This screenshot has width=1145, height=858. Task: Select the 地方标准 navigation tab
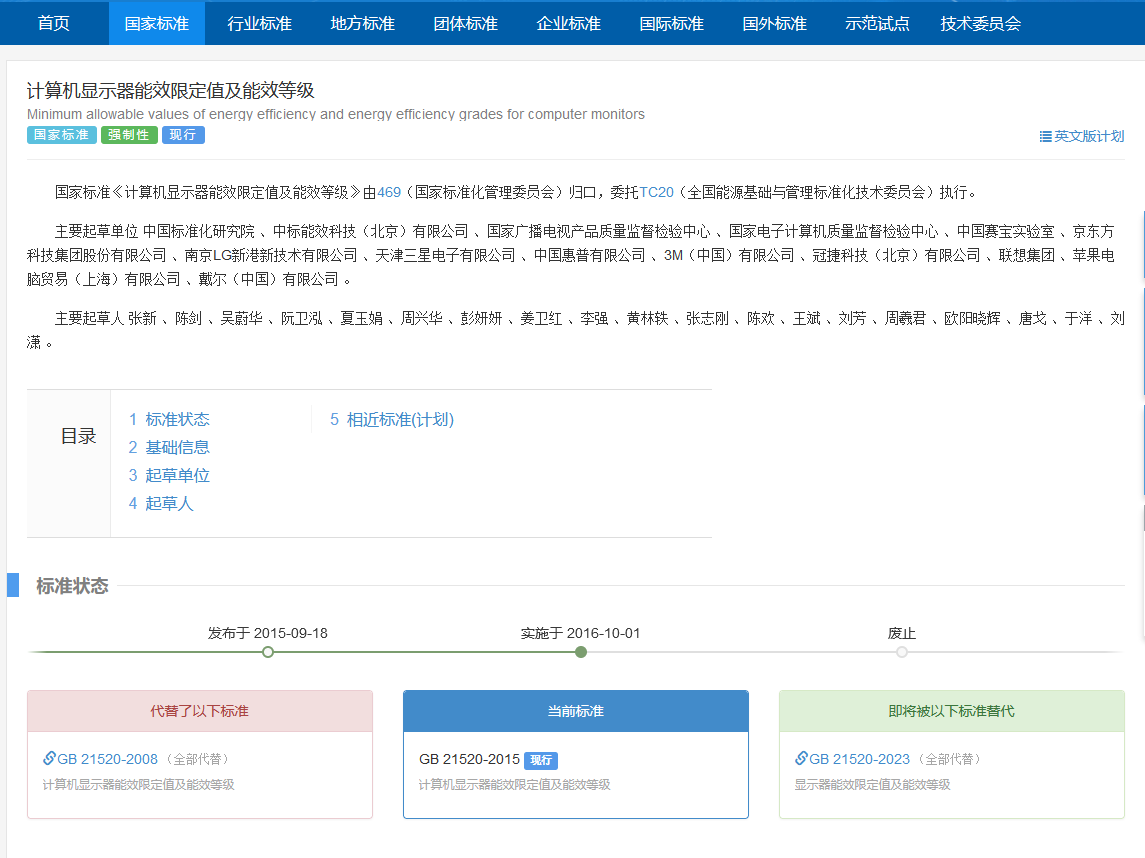[362, 23]
